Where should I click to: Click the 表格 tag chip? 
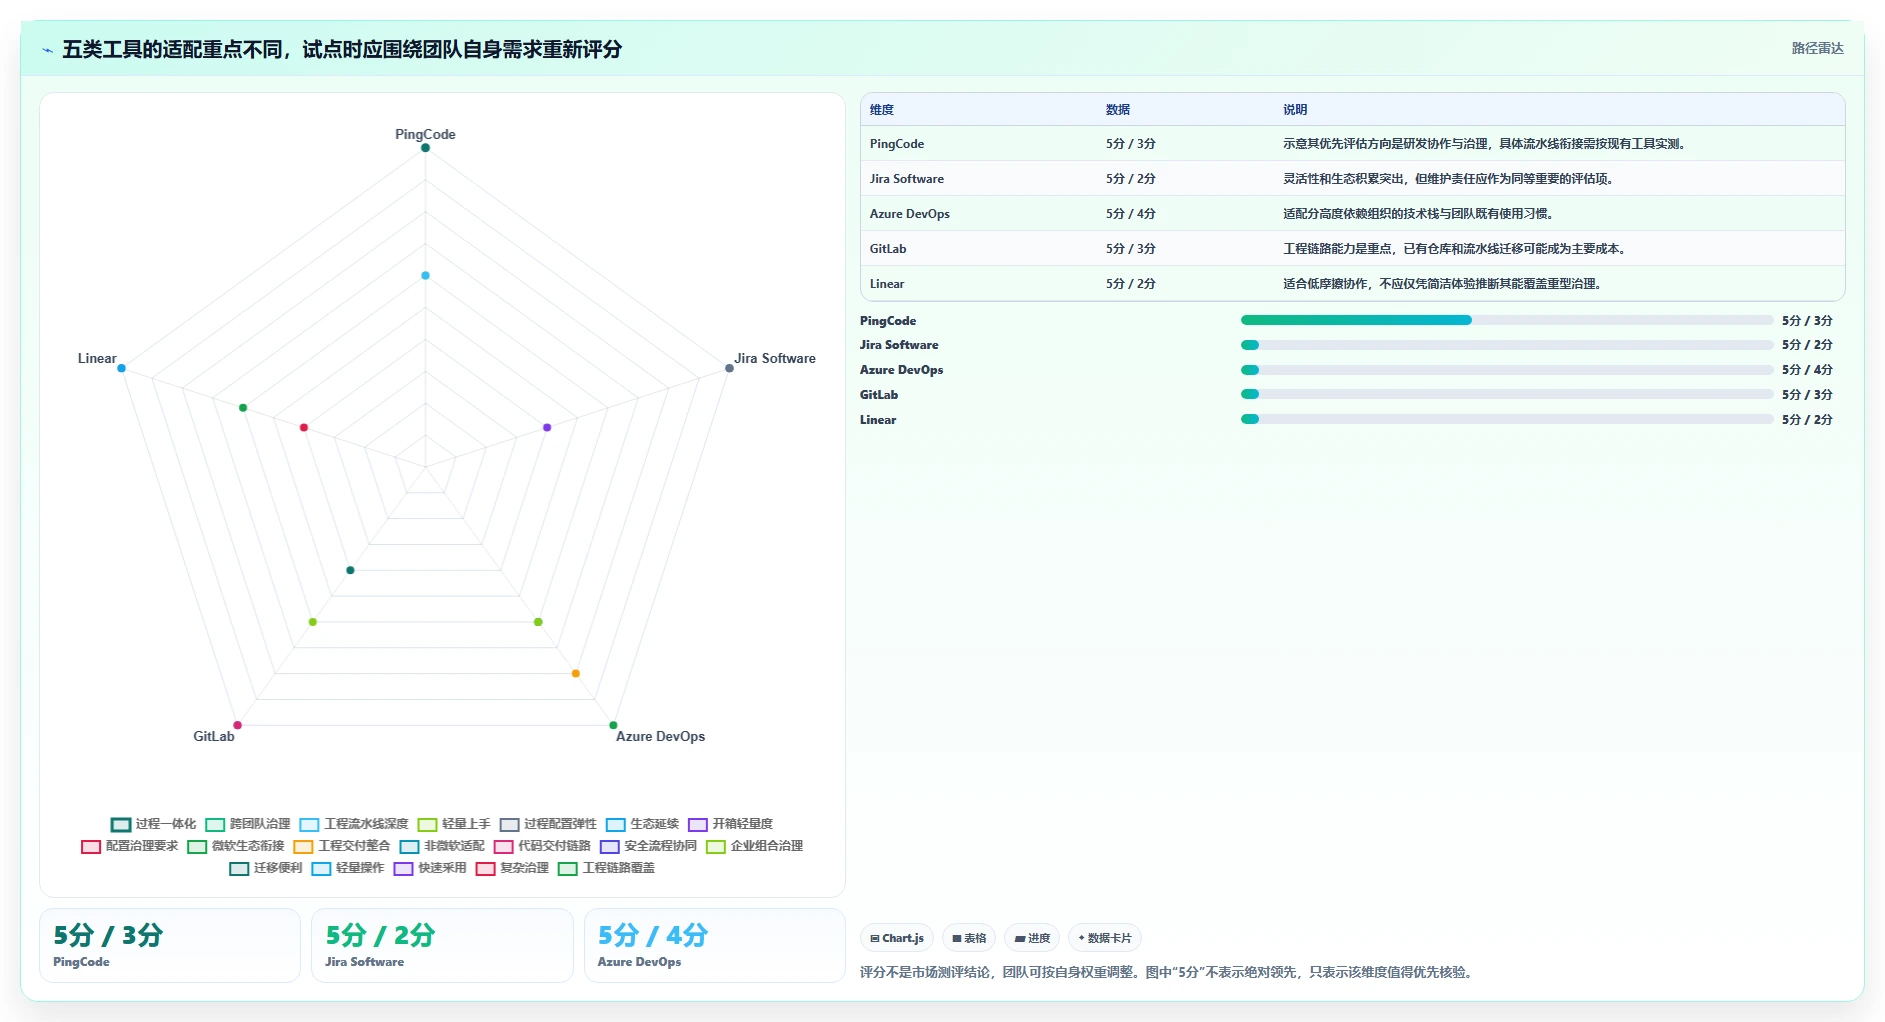969,938
